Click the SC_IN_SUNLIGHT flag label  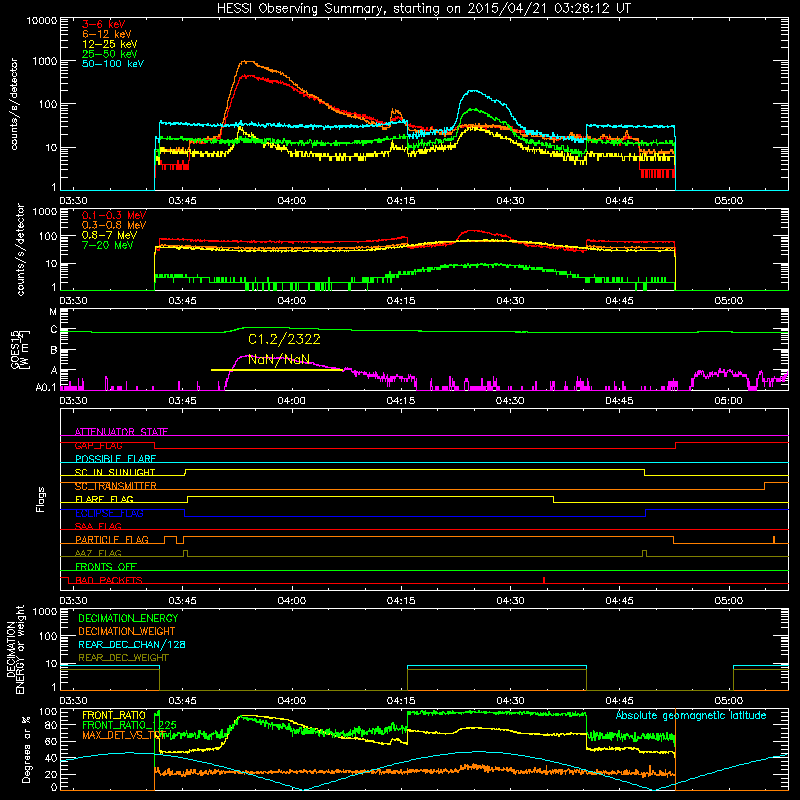pos(115,472)
